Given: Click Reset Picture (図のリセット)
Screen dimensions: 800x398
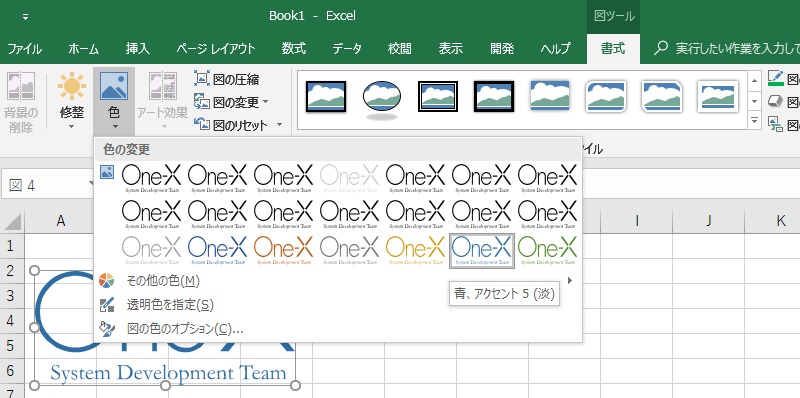Looking at the screenshot, I should 232,125.
